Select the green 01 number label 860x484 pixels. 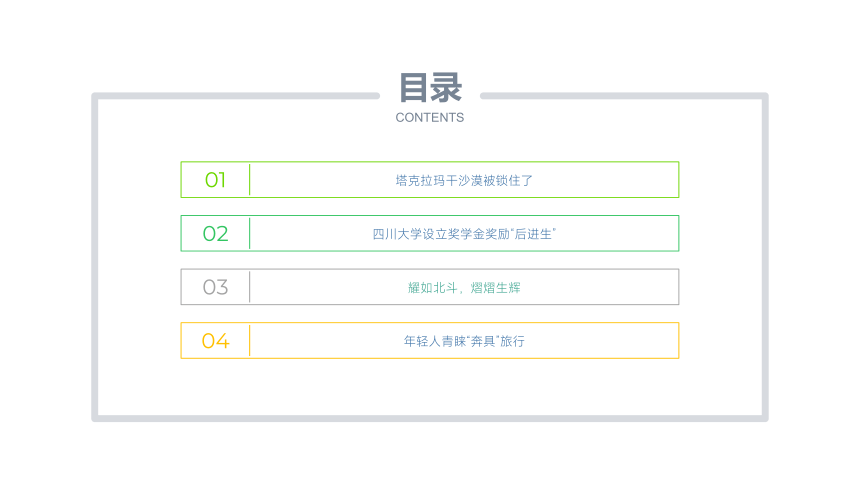click(215, 180)
